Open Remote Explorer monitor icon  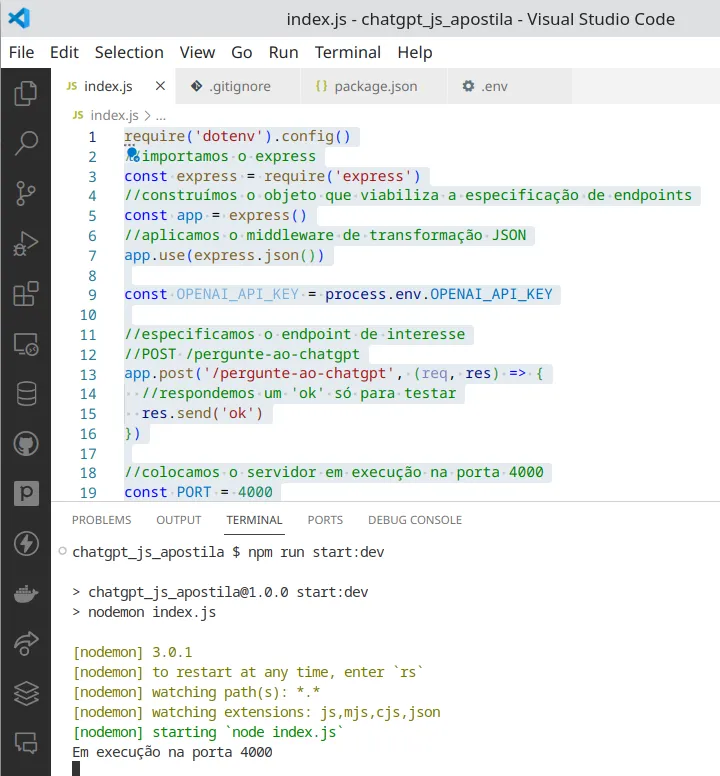(26, 344)
